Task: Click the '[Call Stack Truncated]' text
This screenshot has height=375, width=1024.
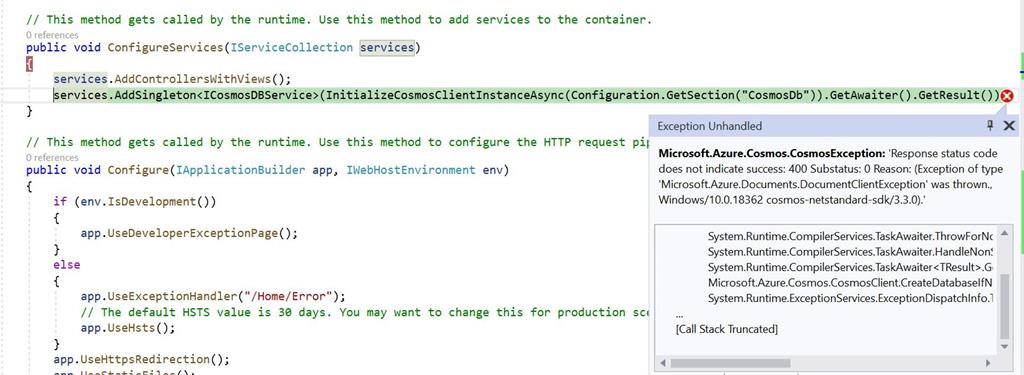Action: click(726, 329)
